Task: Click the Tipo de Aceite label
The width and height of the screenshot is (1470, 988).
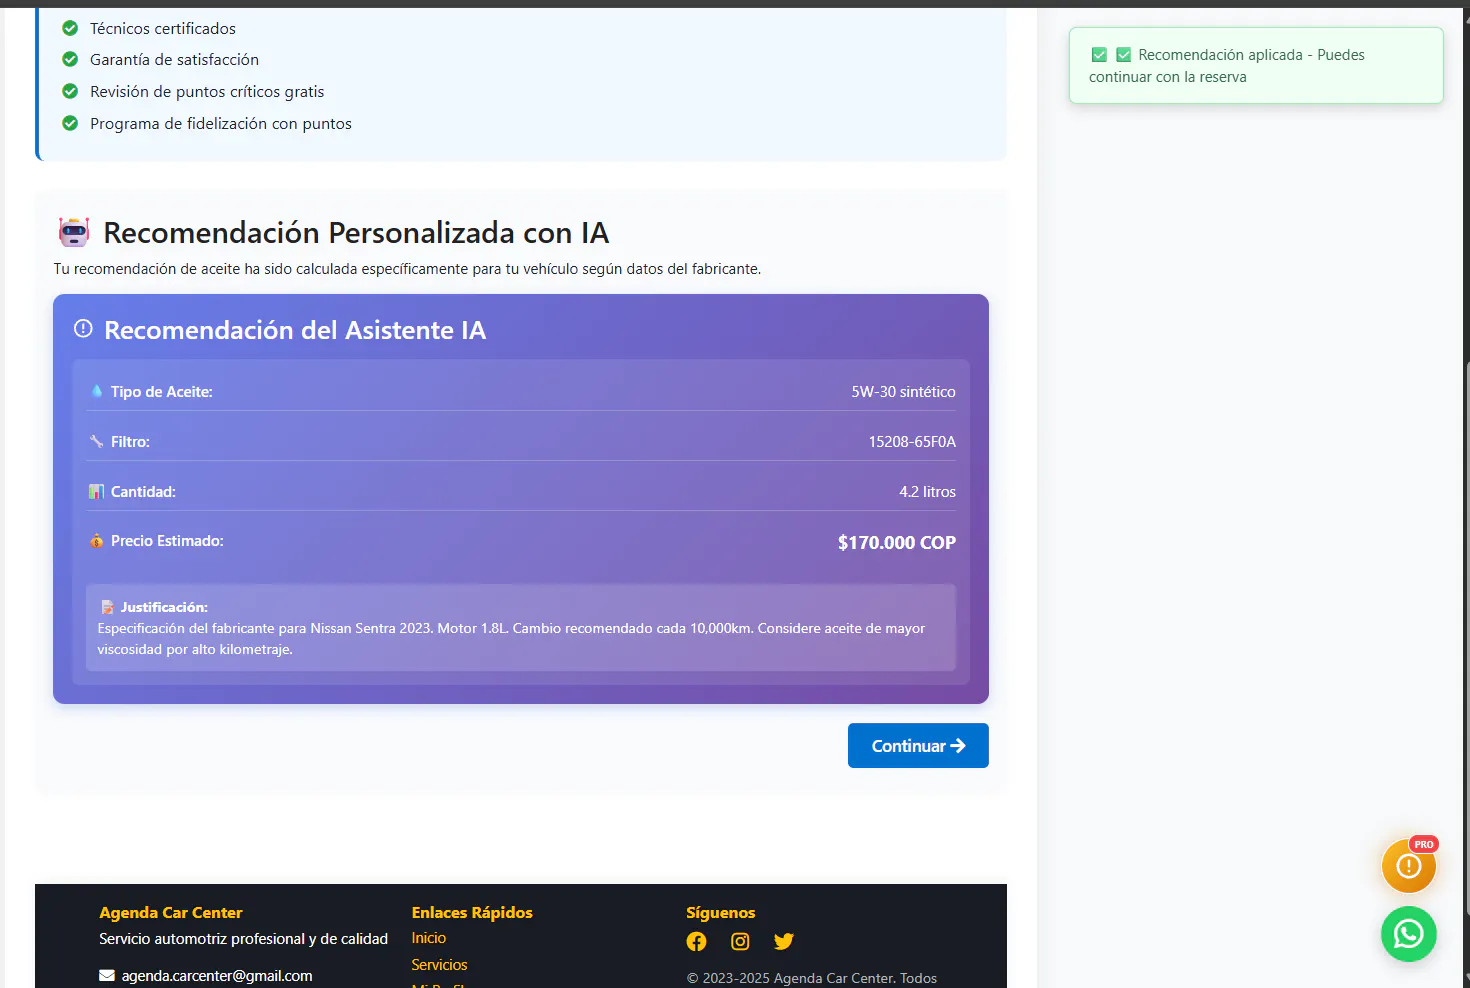Action: point(162,392)
